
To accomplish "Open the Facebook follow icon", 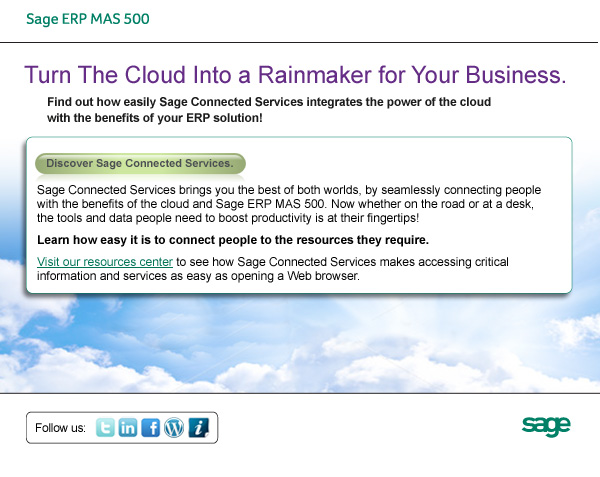I will click(151, 427).
